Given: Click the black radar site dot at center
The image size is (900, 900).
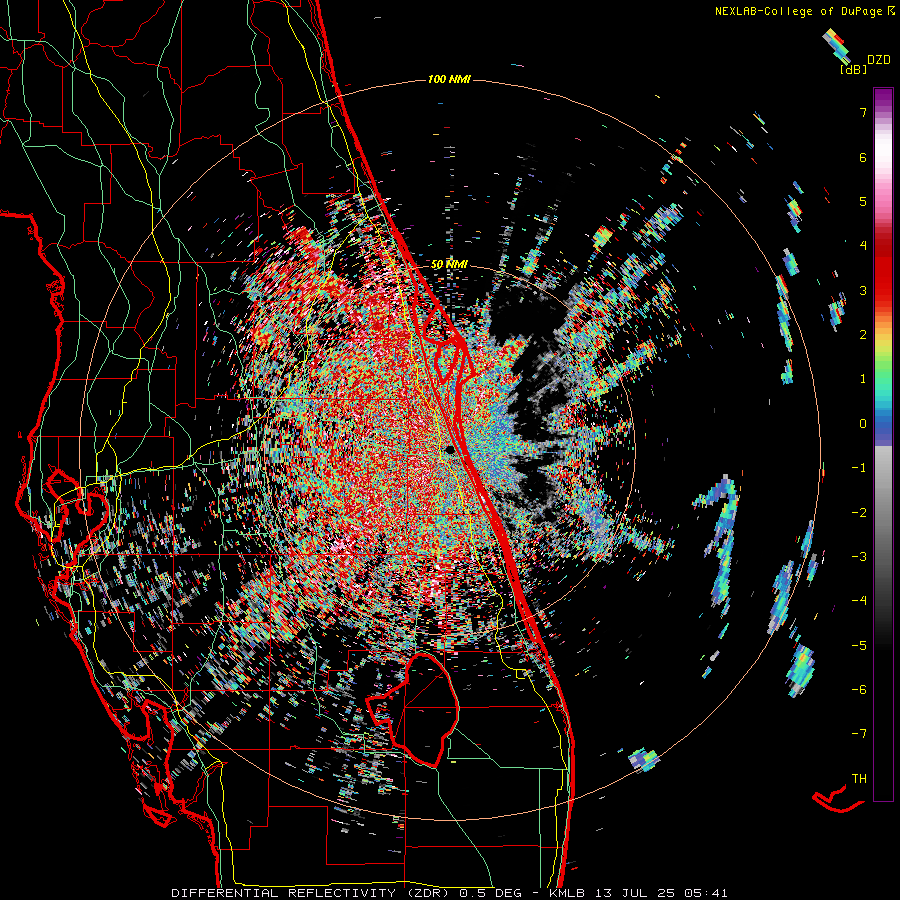Looking at the screenshot, I should click(x=451, y=449).
